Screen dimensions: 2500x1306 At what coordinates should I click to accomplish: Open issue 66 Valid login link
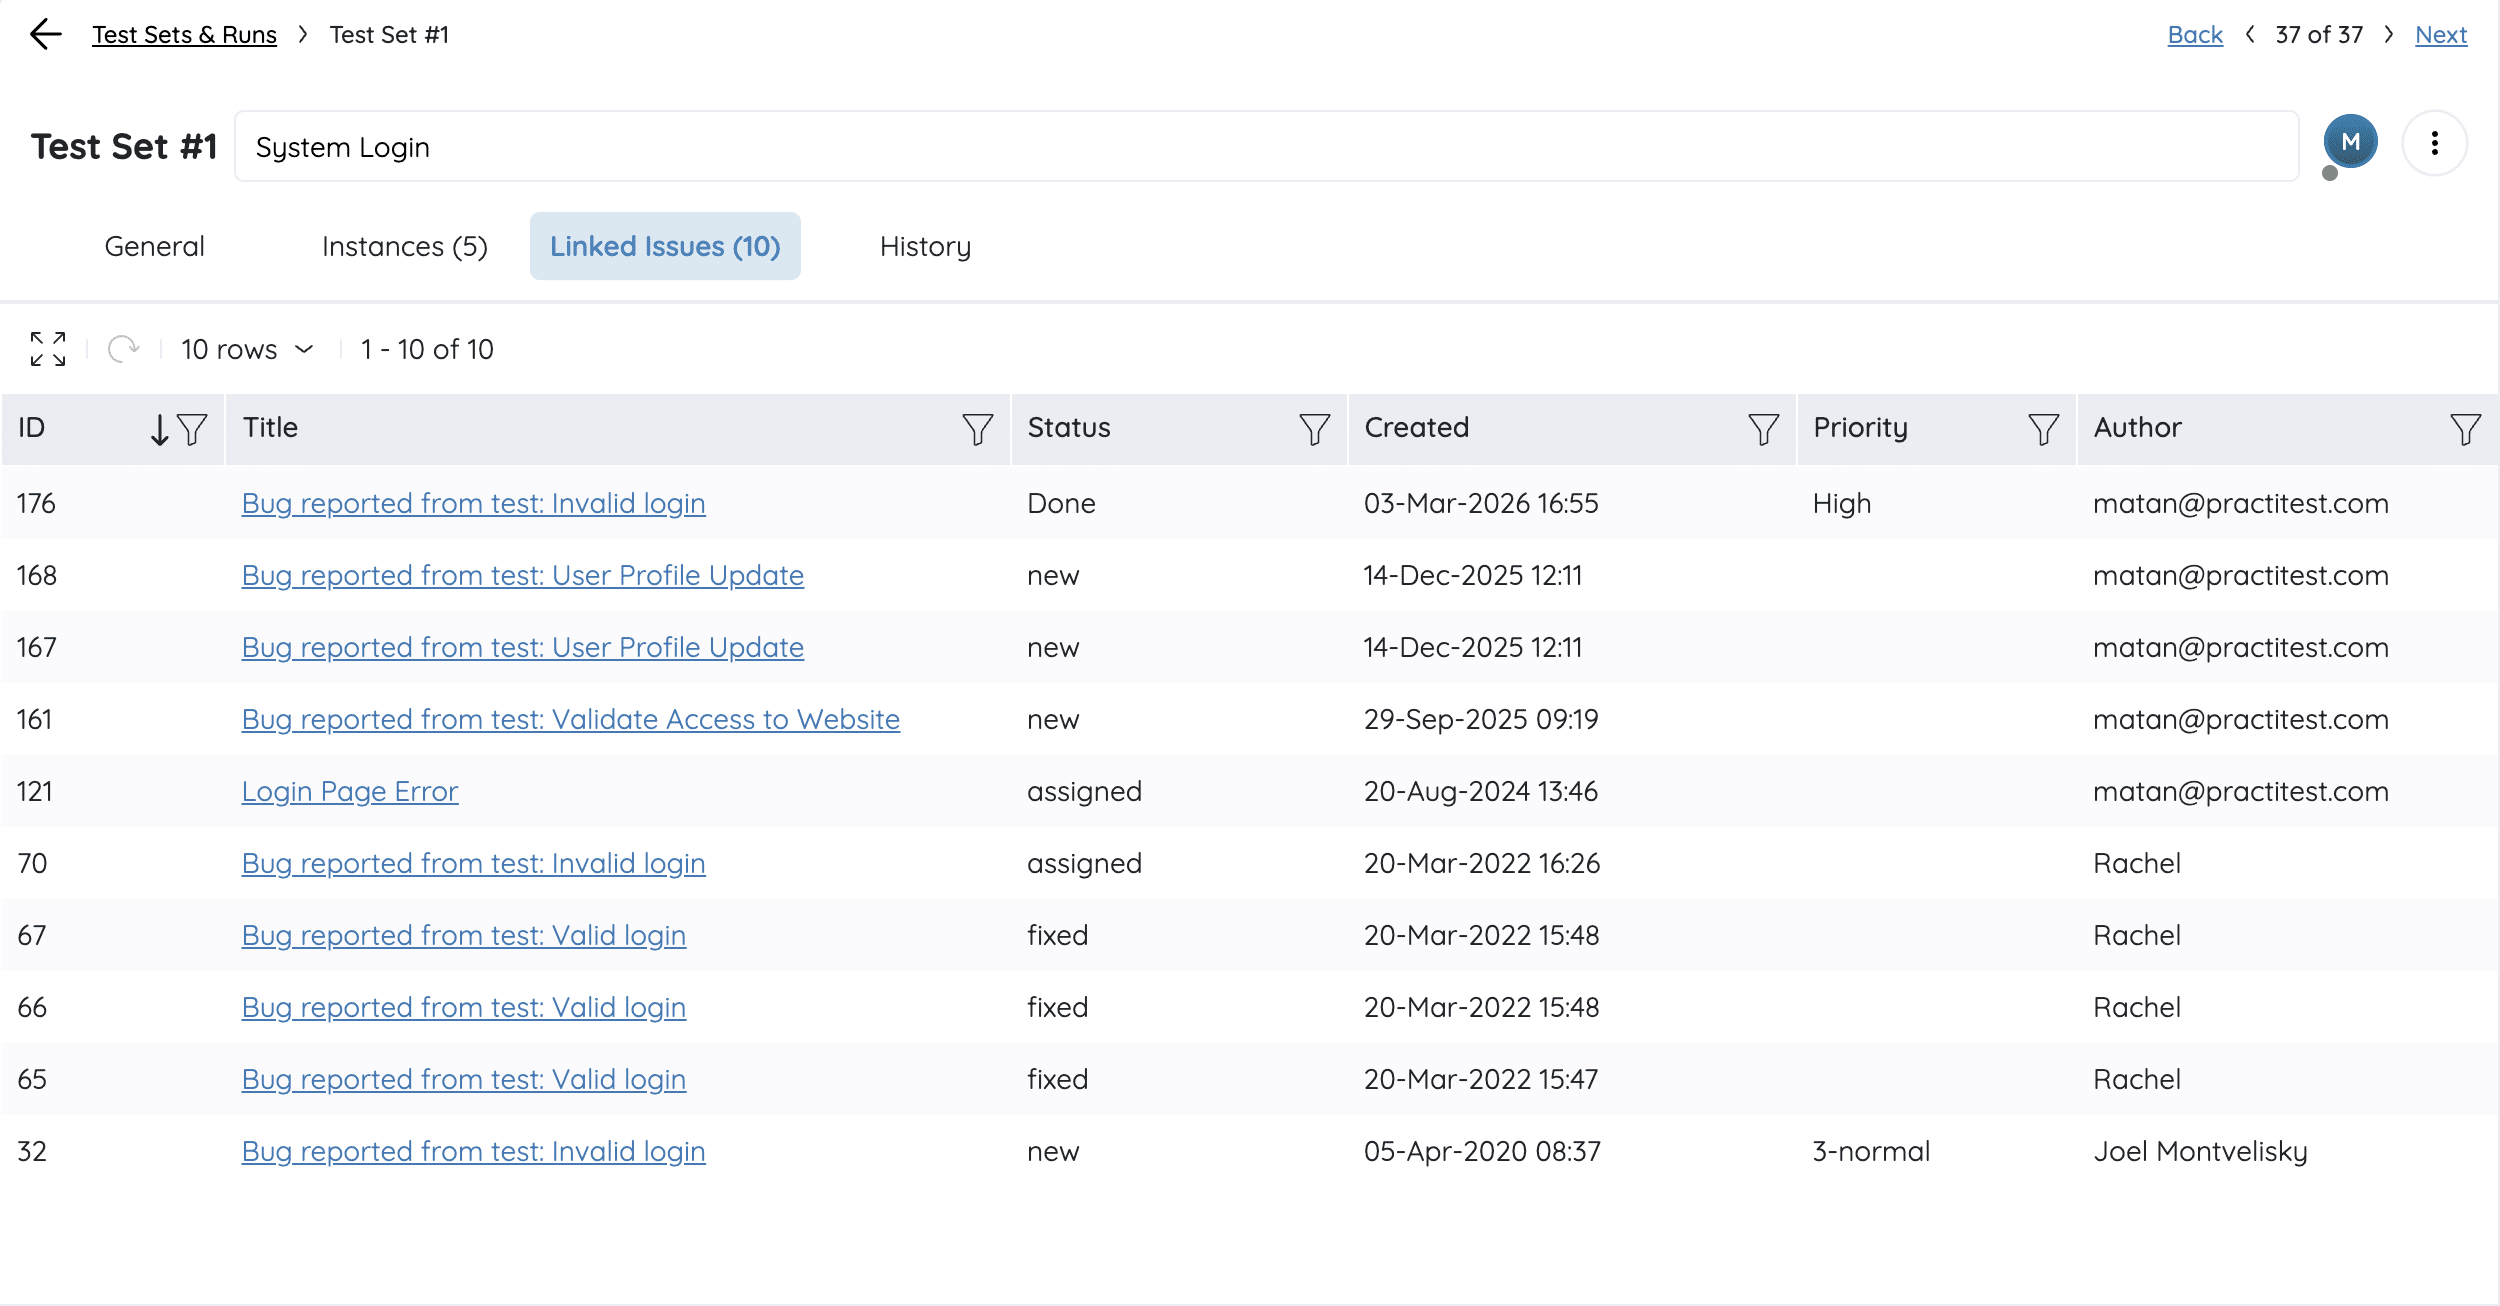[x=463, y=1007]
